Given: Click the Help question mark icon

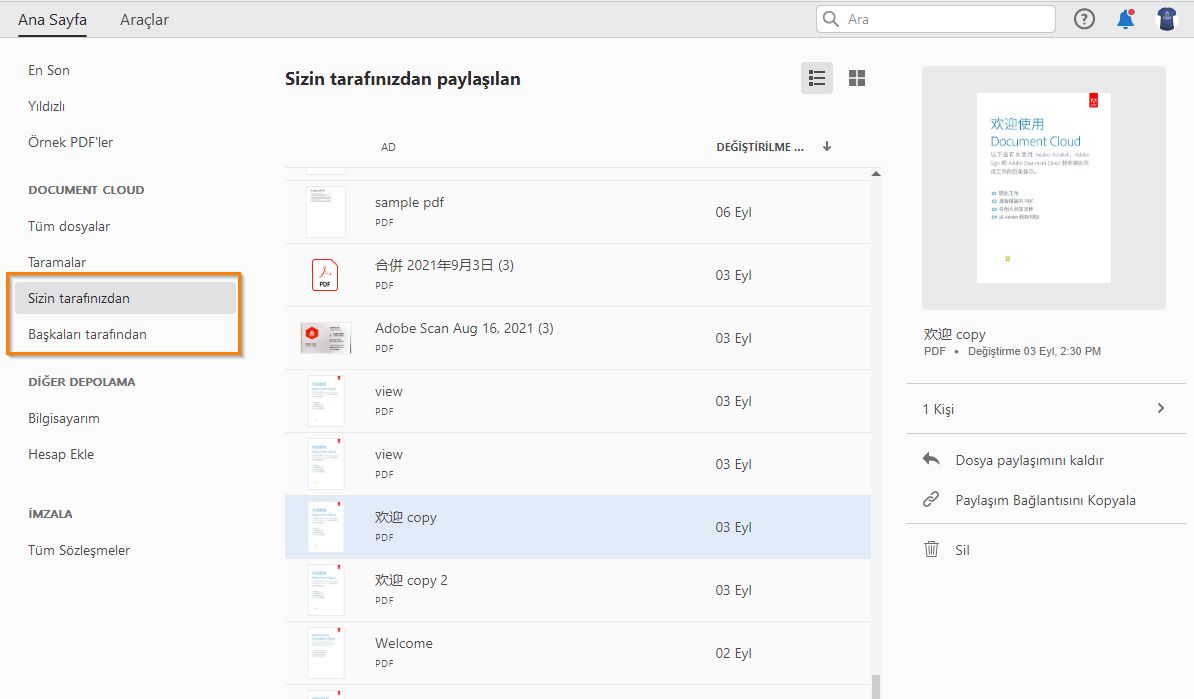Looking at the screenshot, I should 1084,18.
